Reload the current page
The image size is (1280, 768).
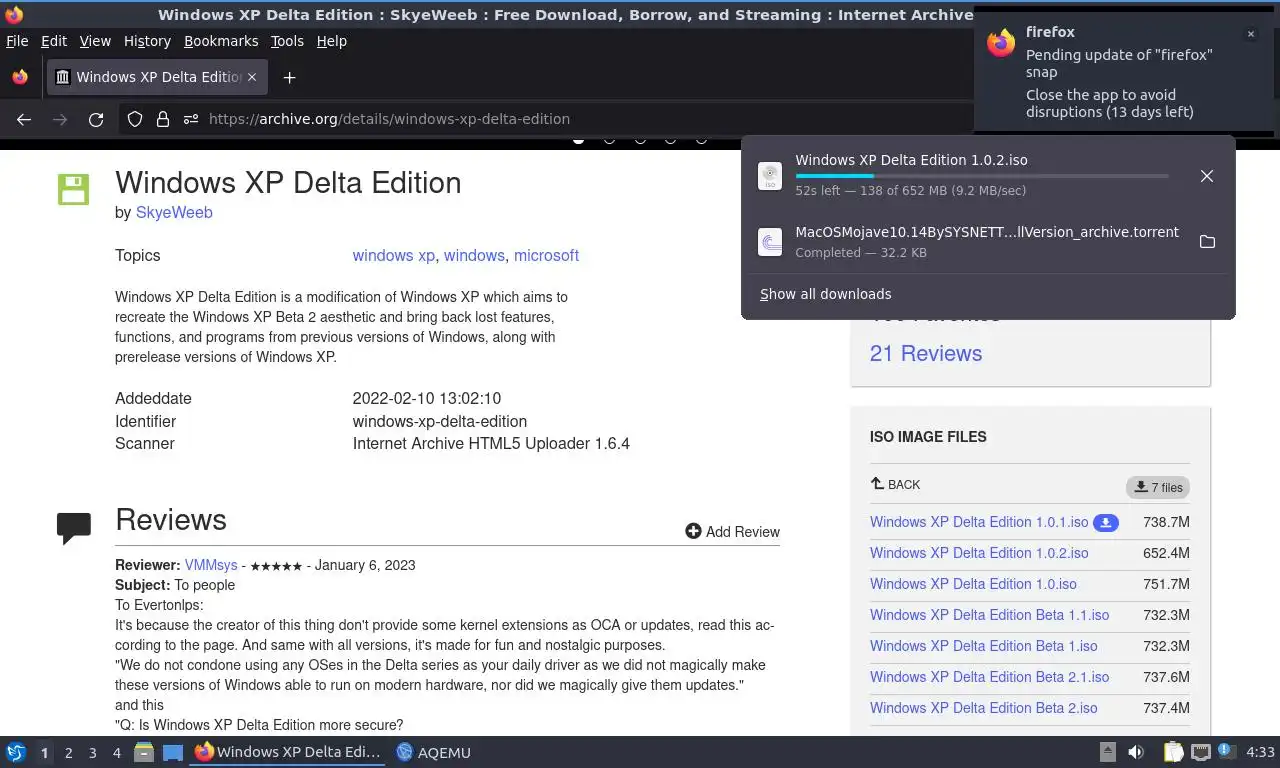pos(96,119)
